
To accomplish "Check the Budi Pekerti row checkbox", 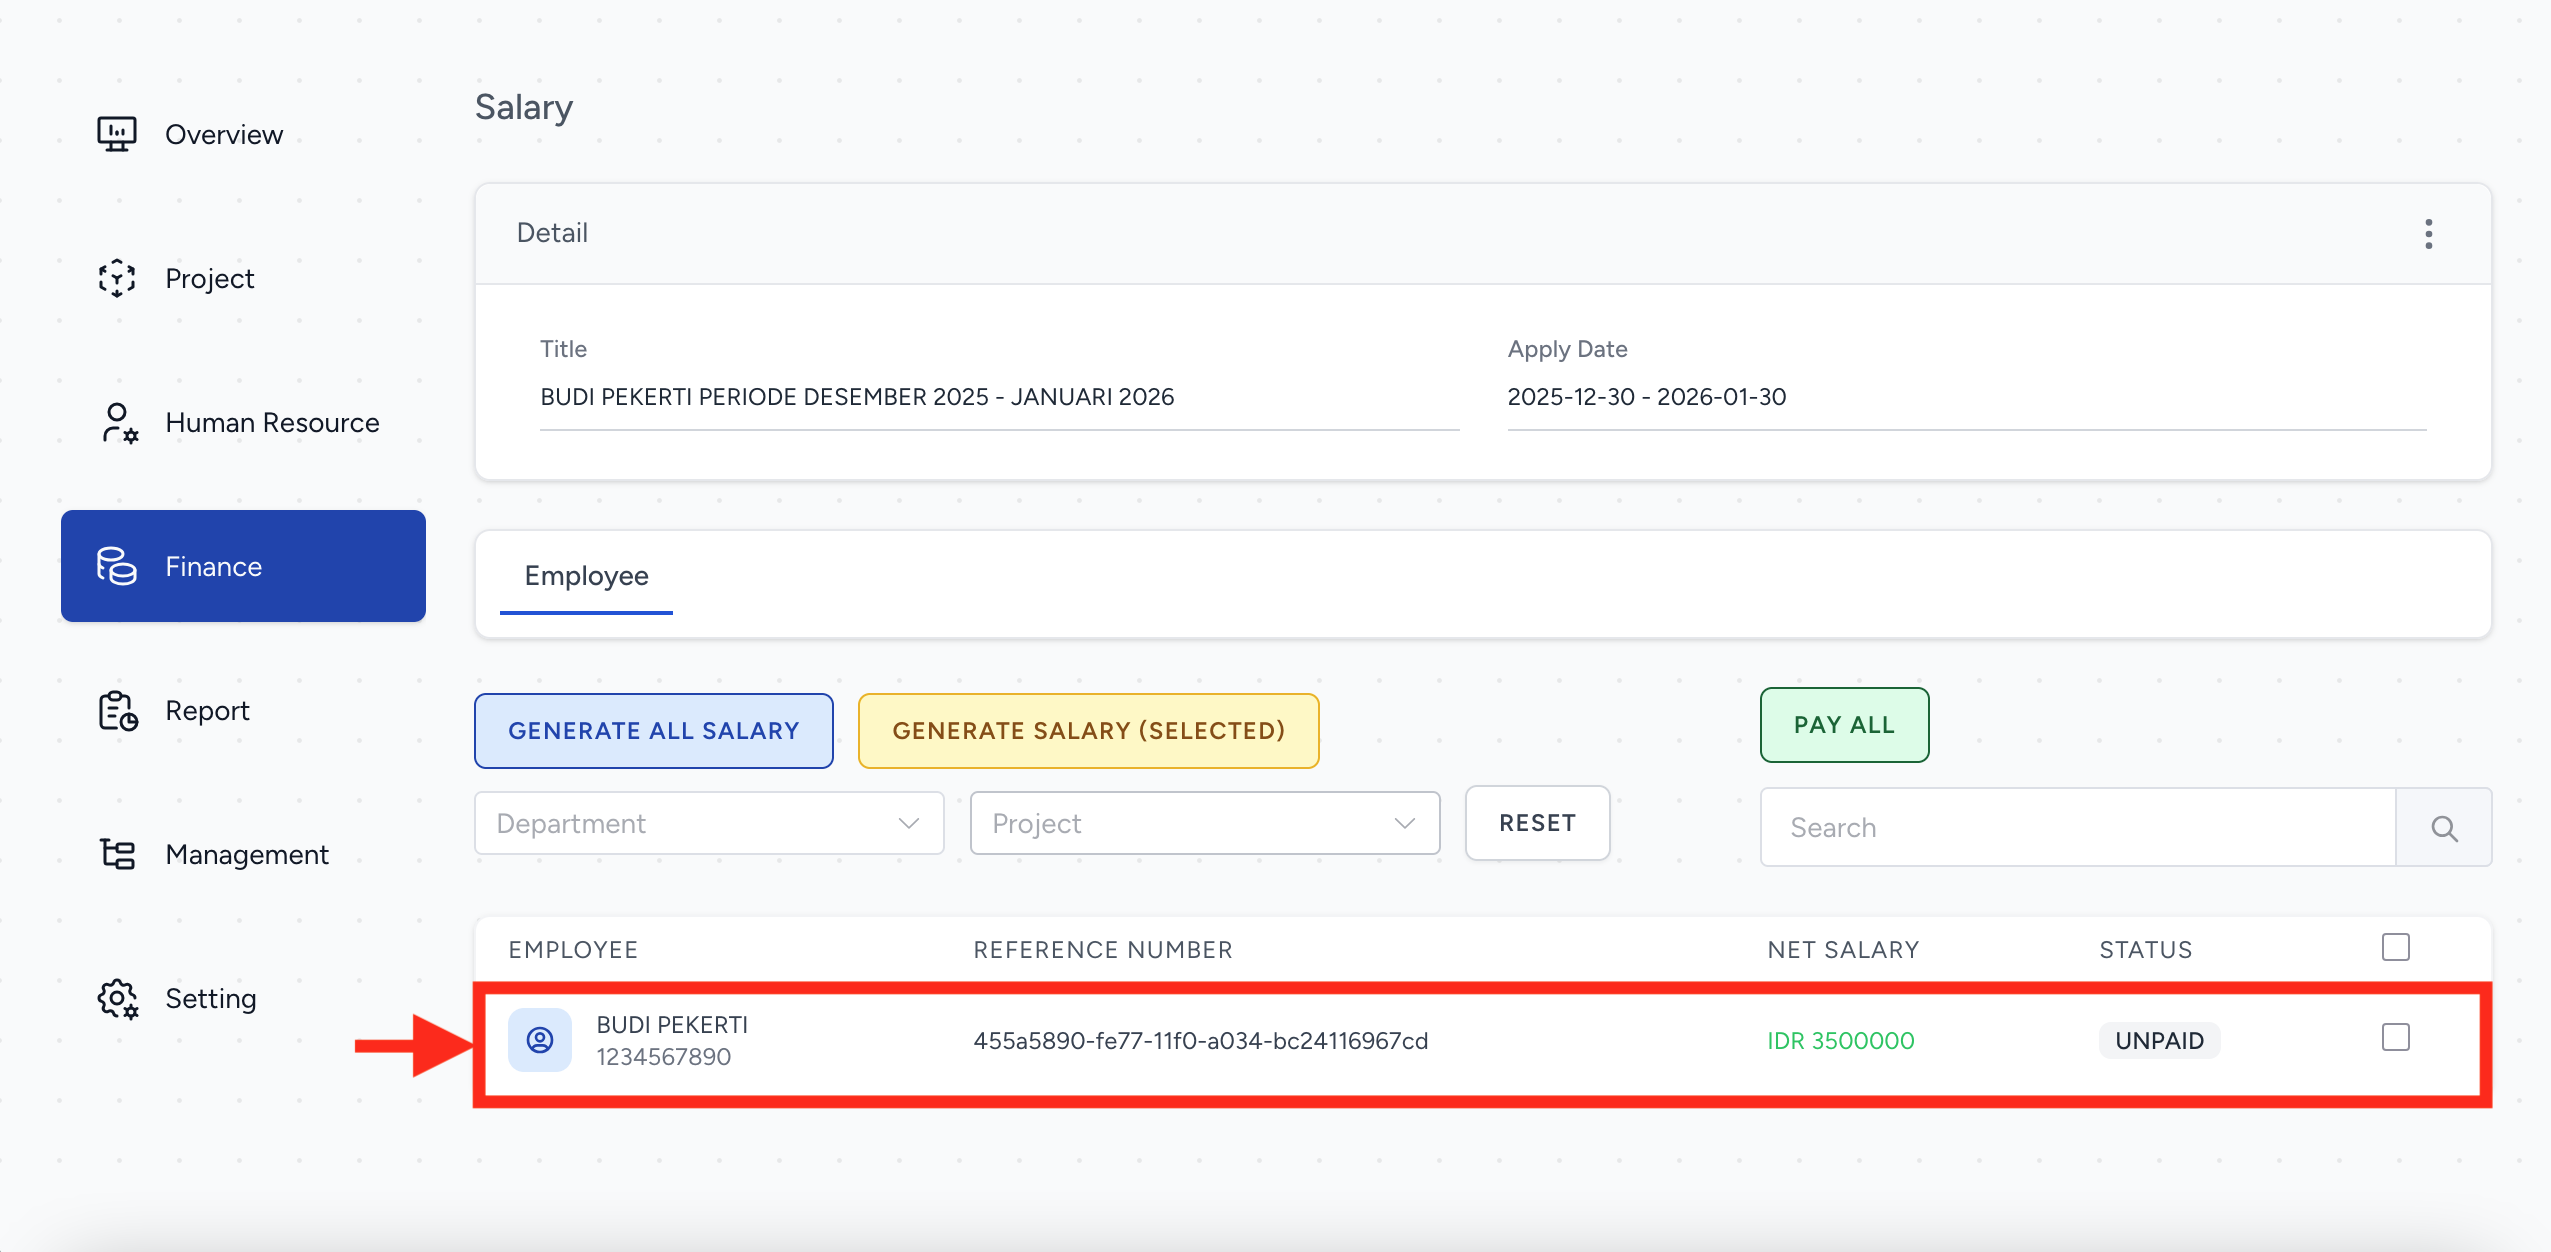I will click(2395, 1038).
